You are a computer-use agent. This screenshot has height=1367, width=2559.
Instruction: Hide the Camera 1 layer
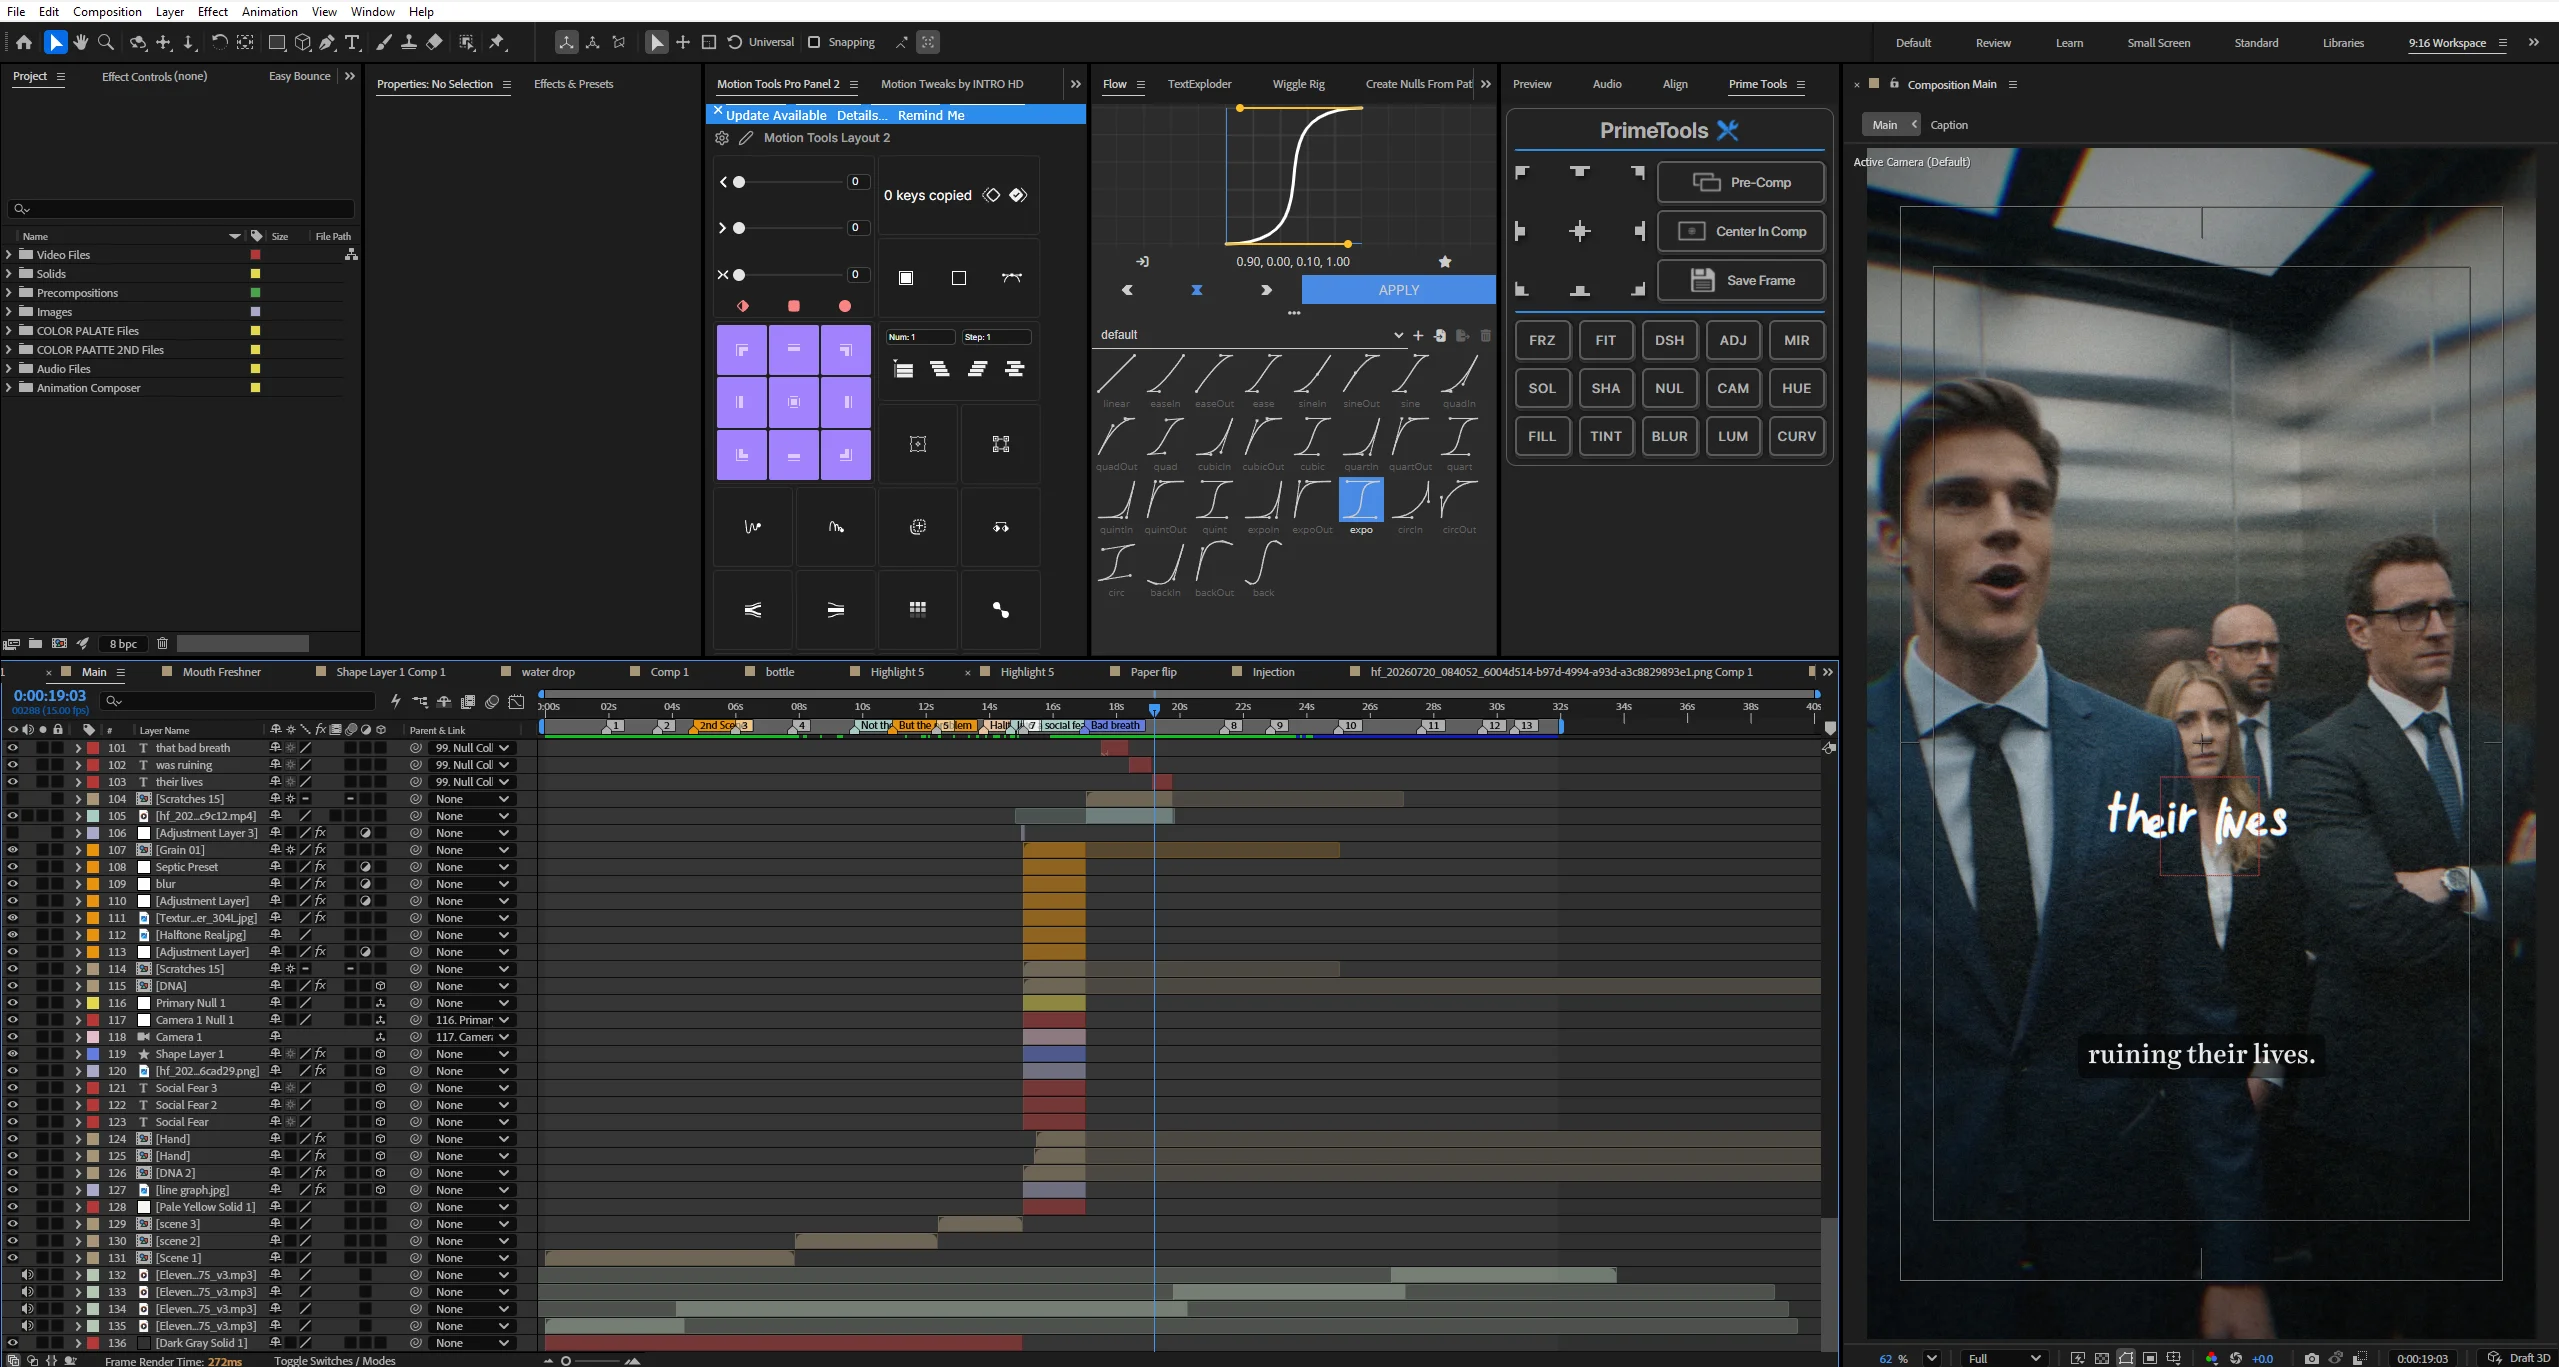[x=12, y=1037]
